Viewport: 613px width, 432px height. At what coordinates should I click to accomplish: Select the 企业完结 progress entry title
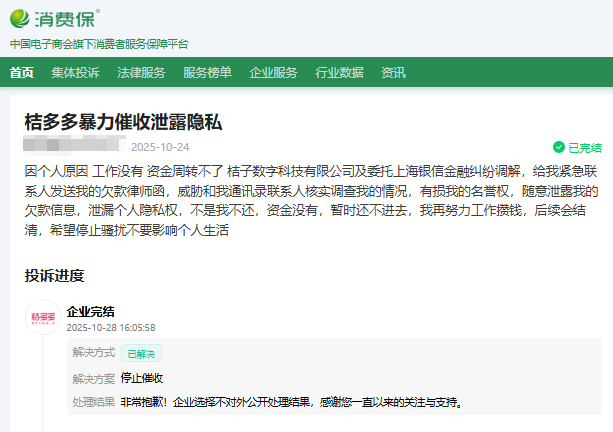coord(90,311)
